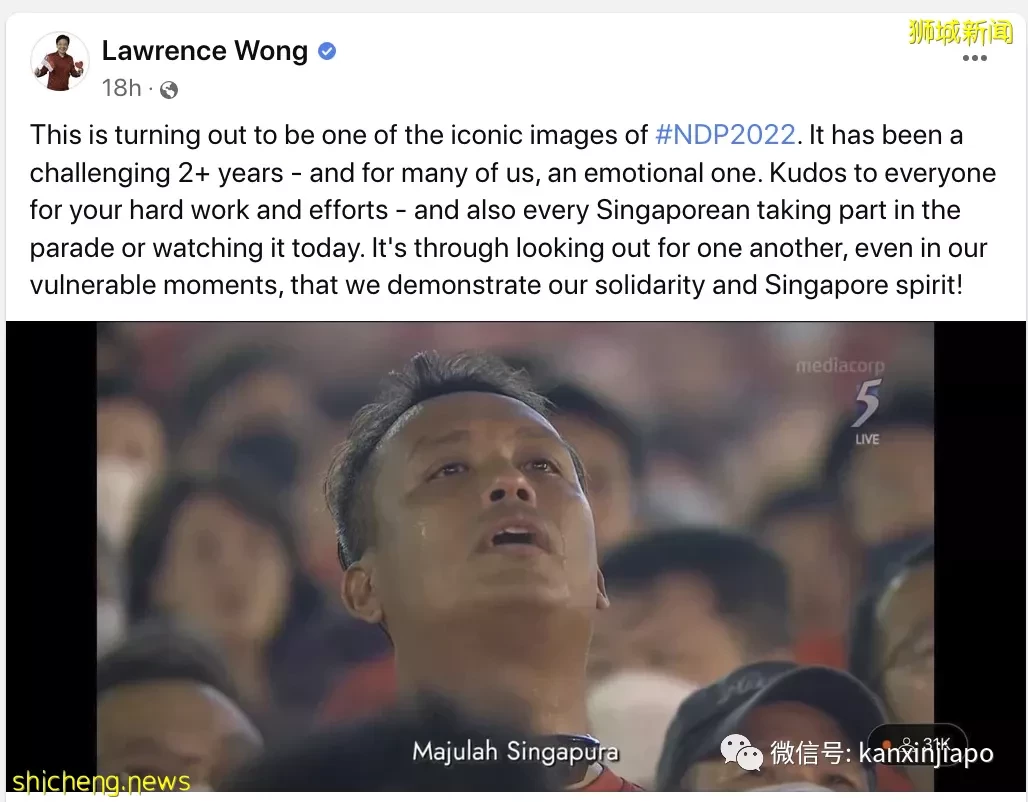Click the LIVE indicator under the 5 logo

point(867,439)
